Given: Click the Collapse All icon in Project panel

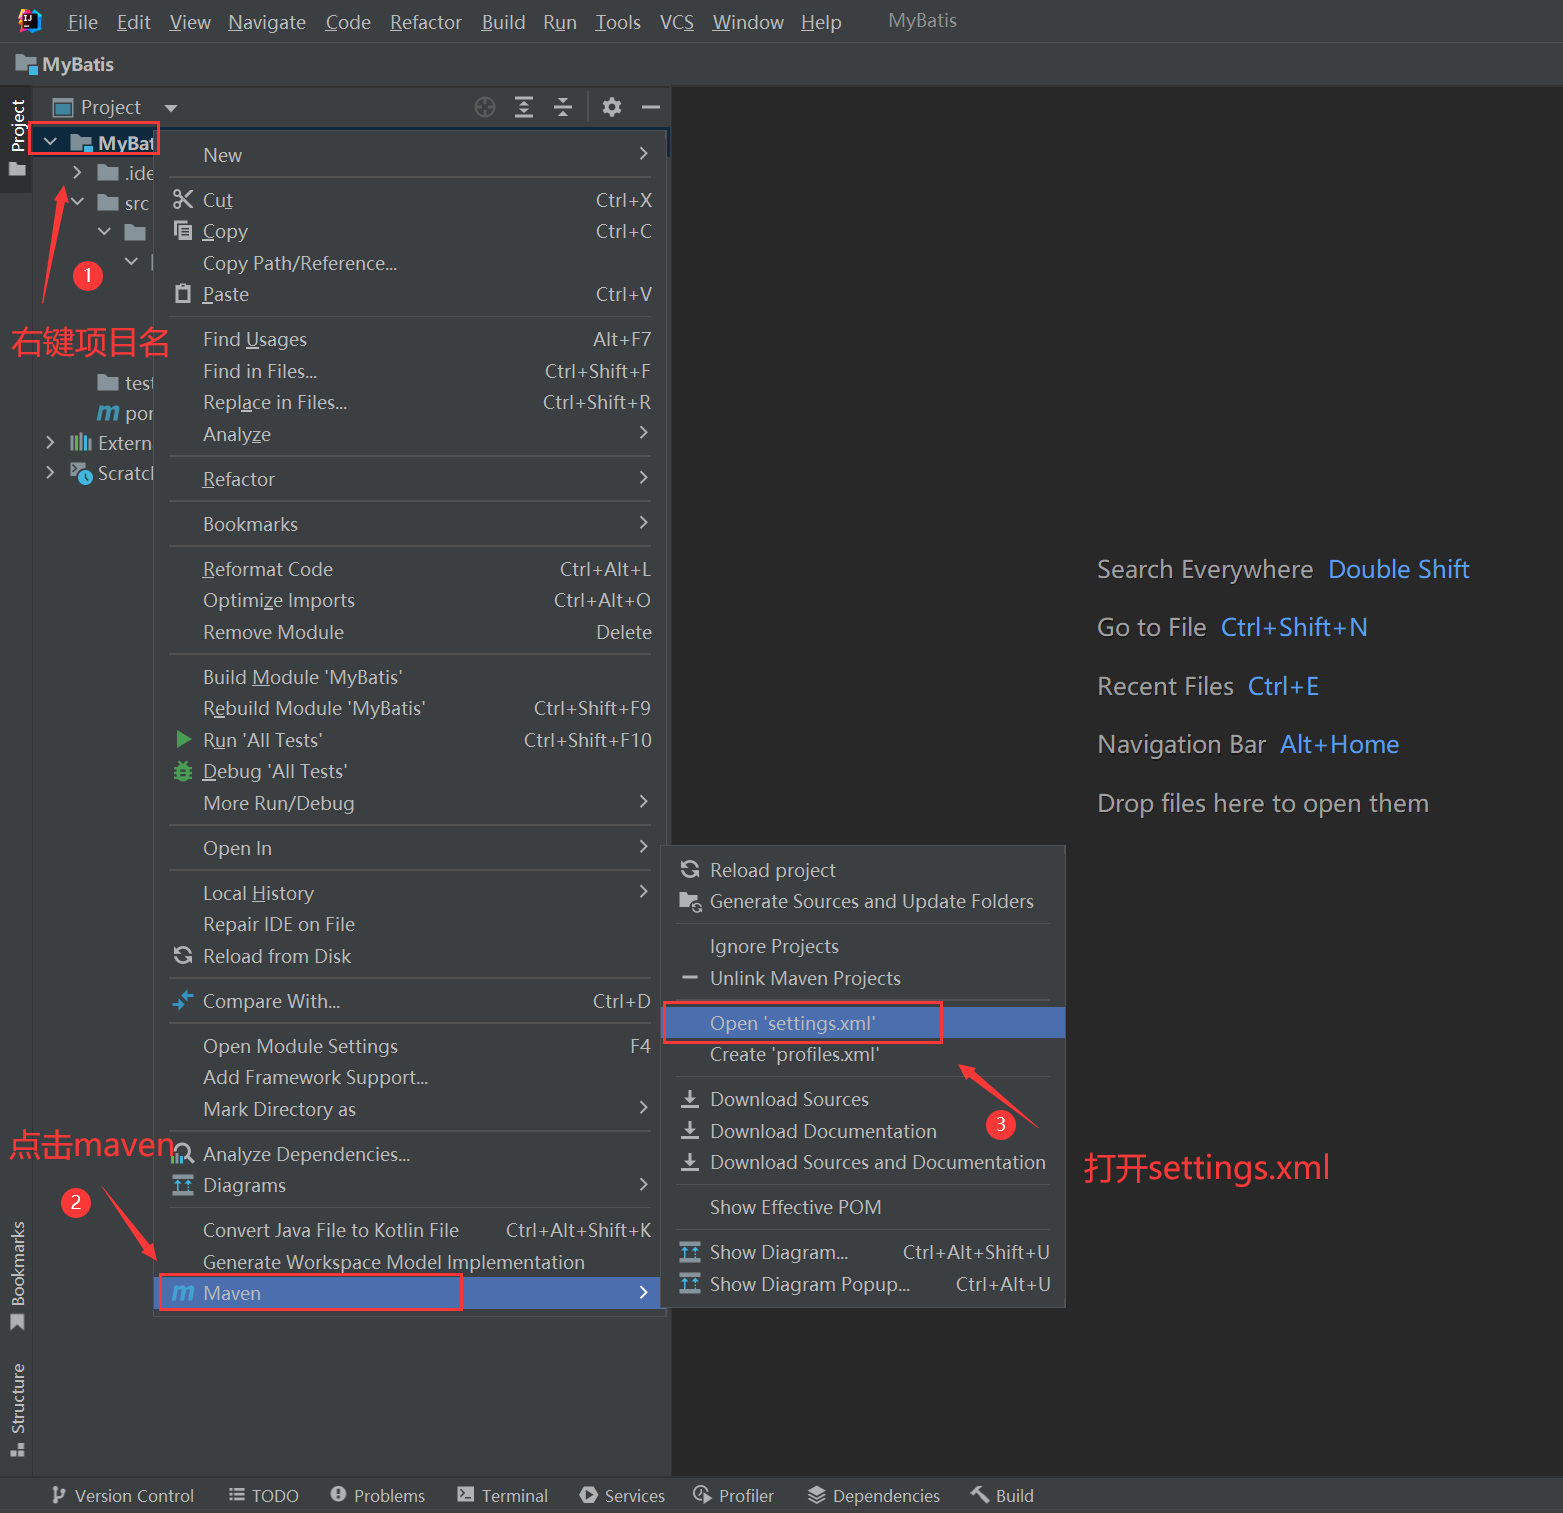Looking at the screenshot, I should [563, 107].
